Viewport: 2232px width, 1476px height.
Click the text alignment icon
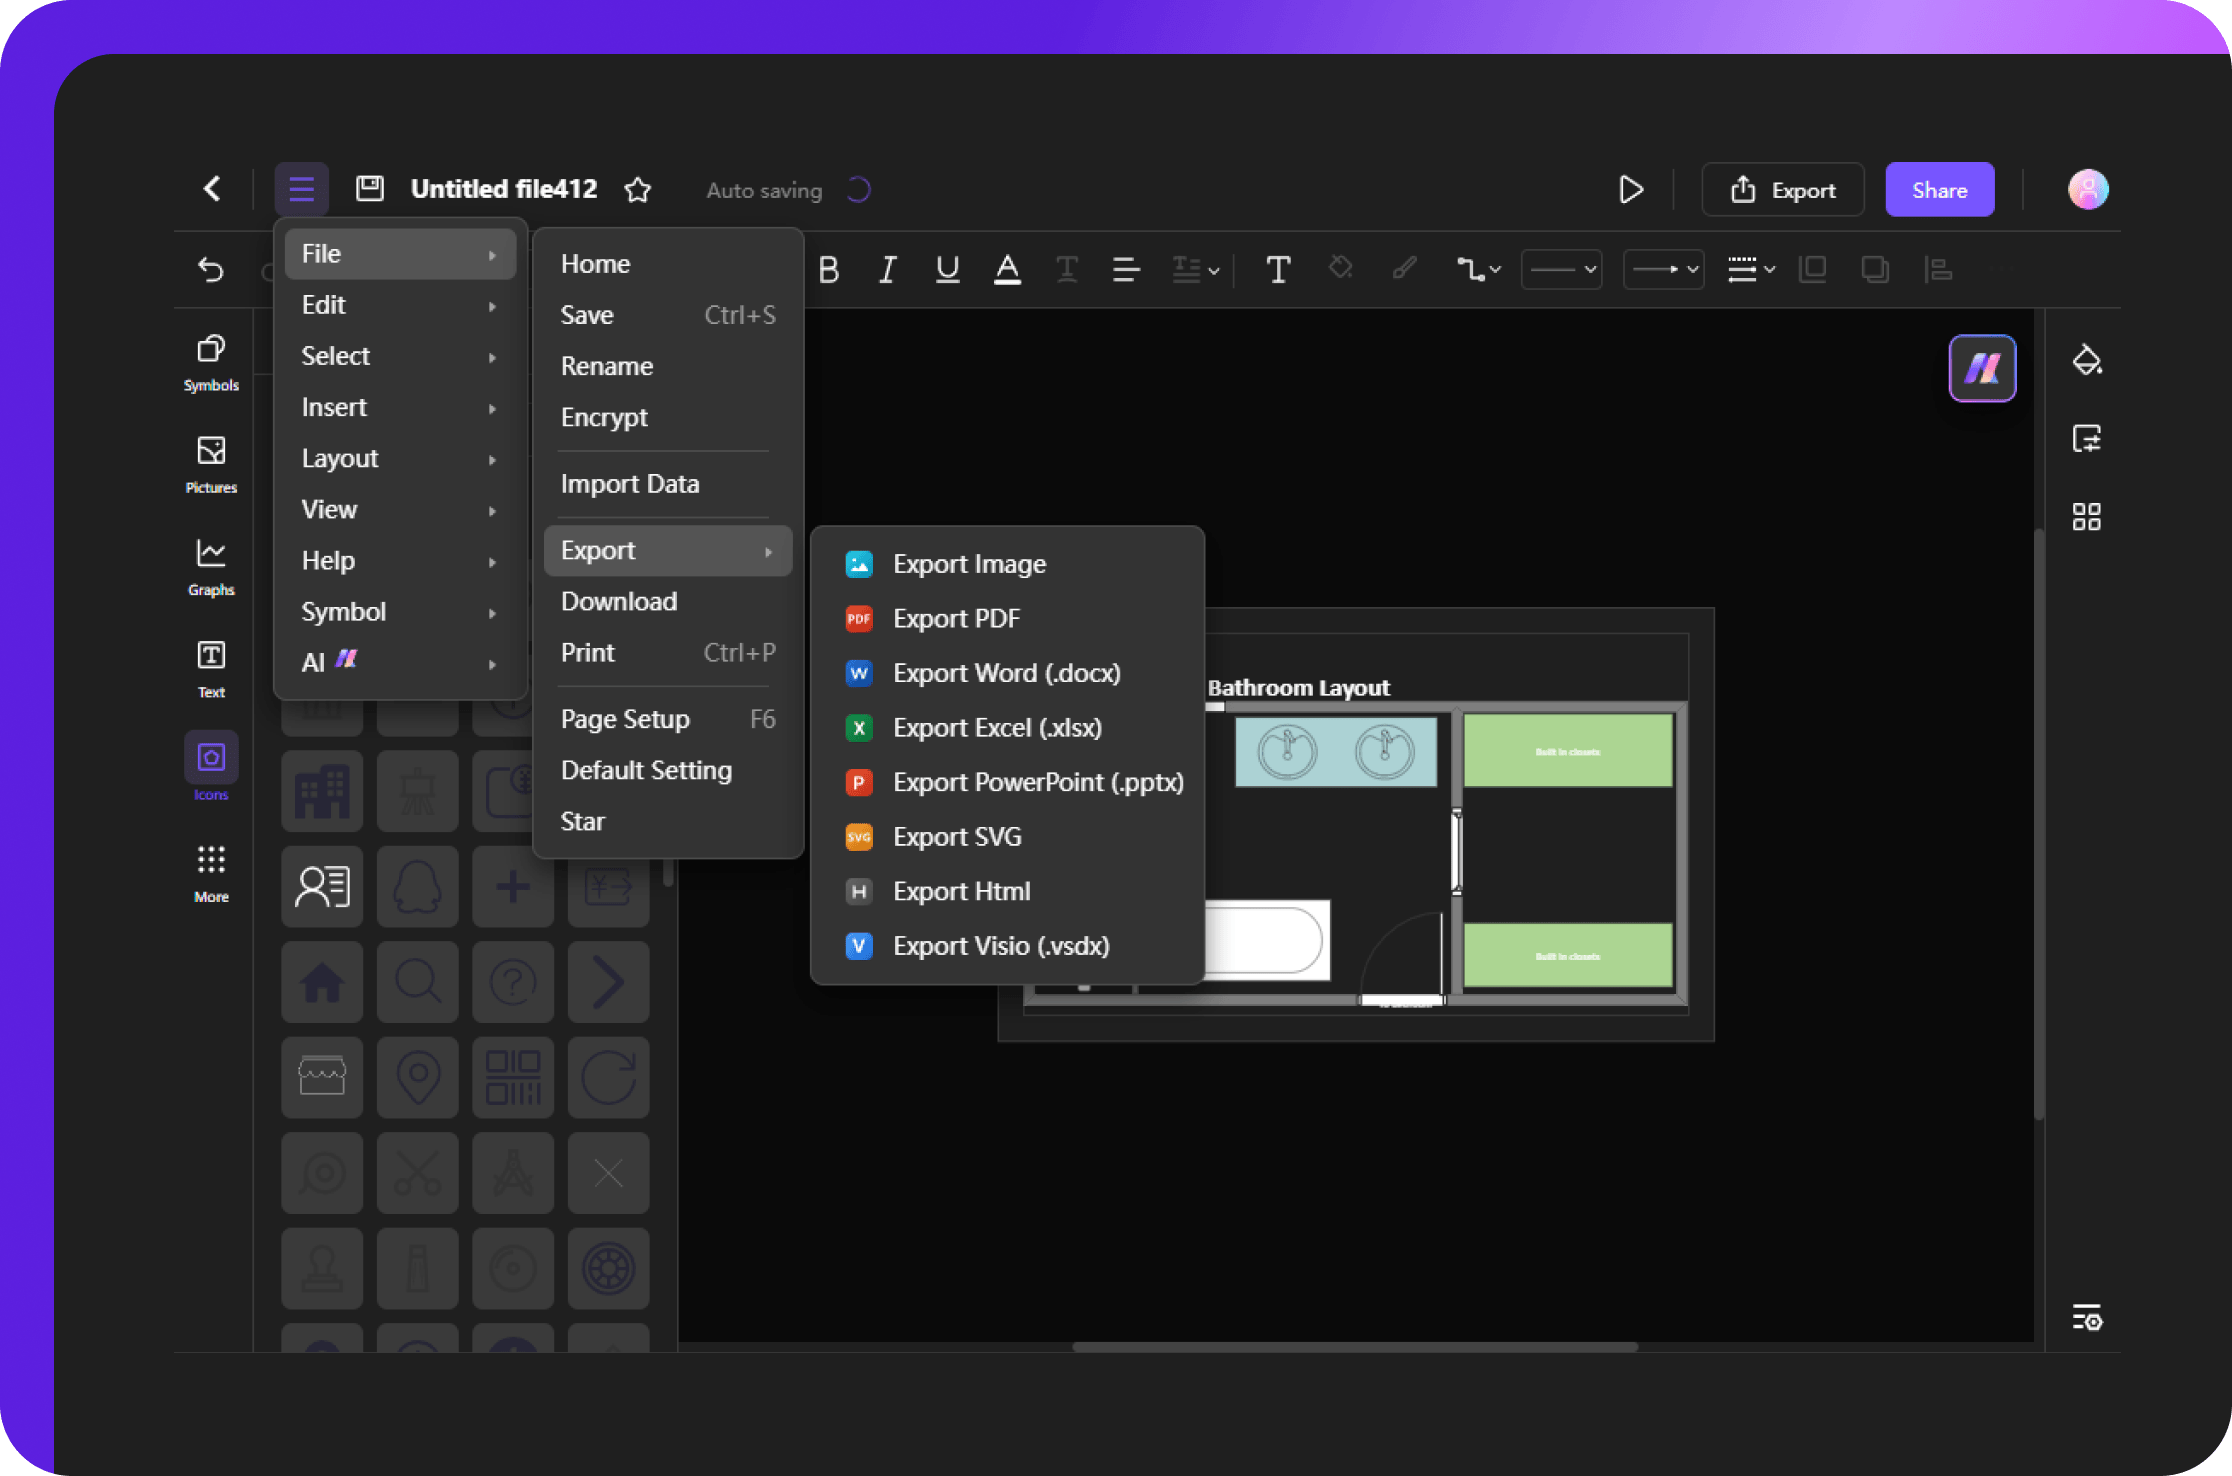pos(1126,269)
